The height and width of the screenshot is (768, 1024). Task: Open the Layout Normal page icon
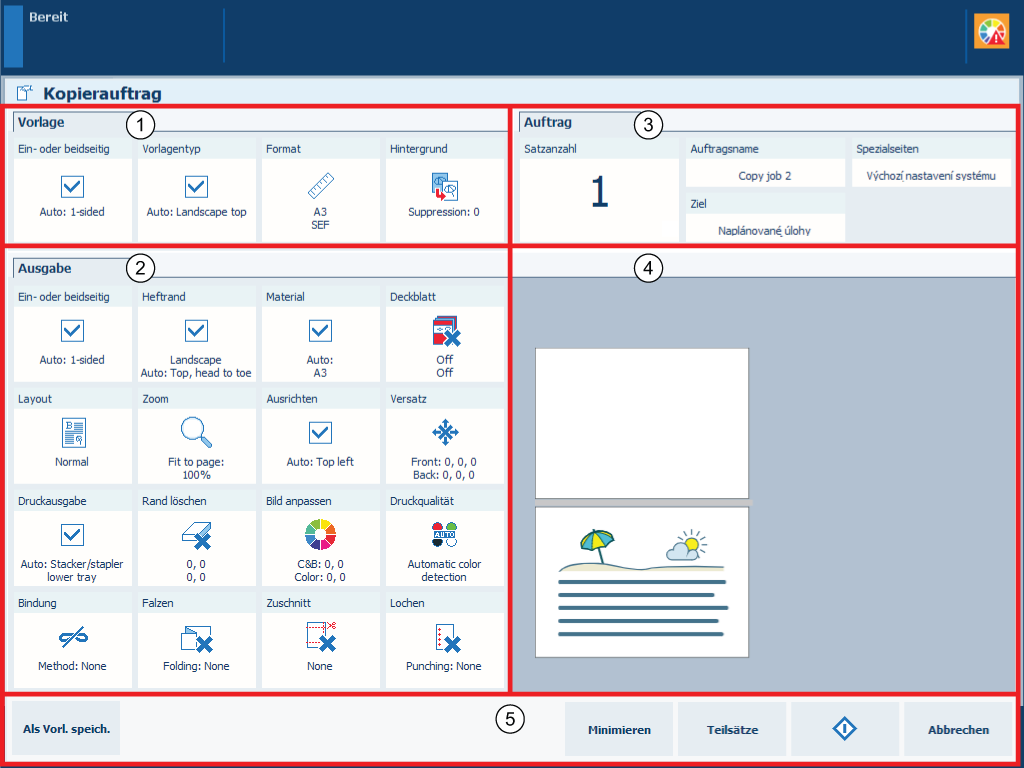(x=73, y=433)
